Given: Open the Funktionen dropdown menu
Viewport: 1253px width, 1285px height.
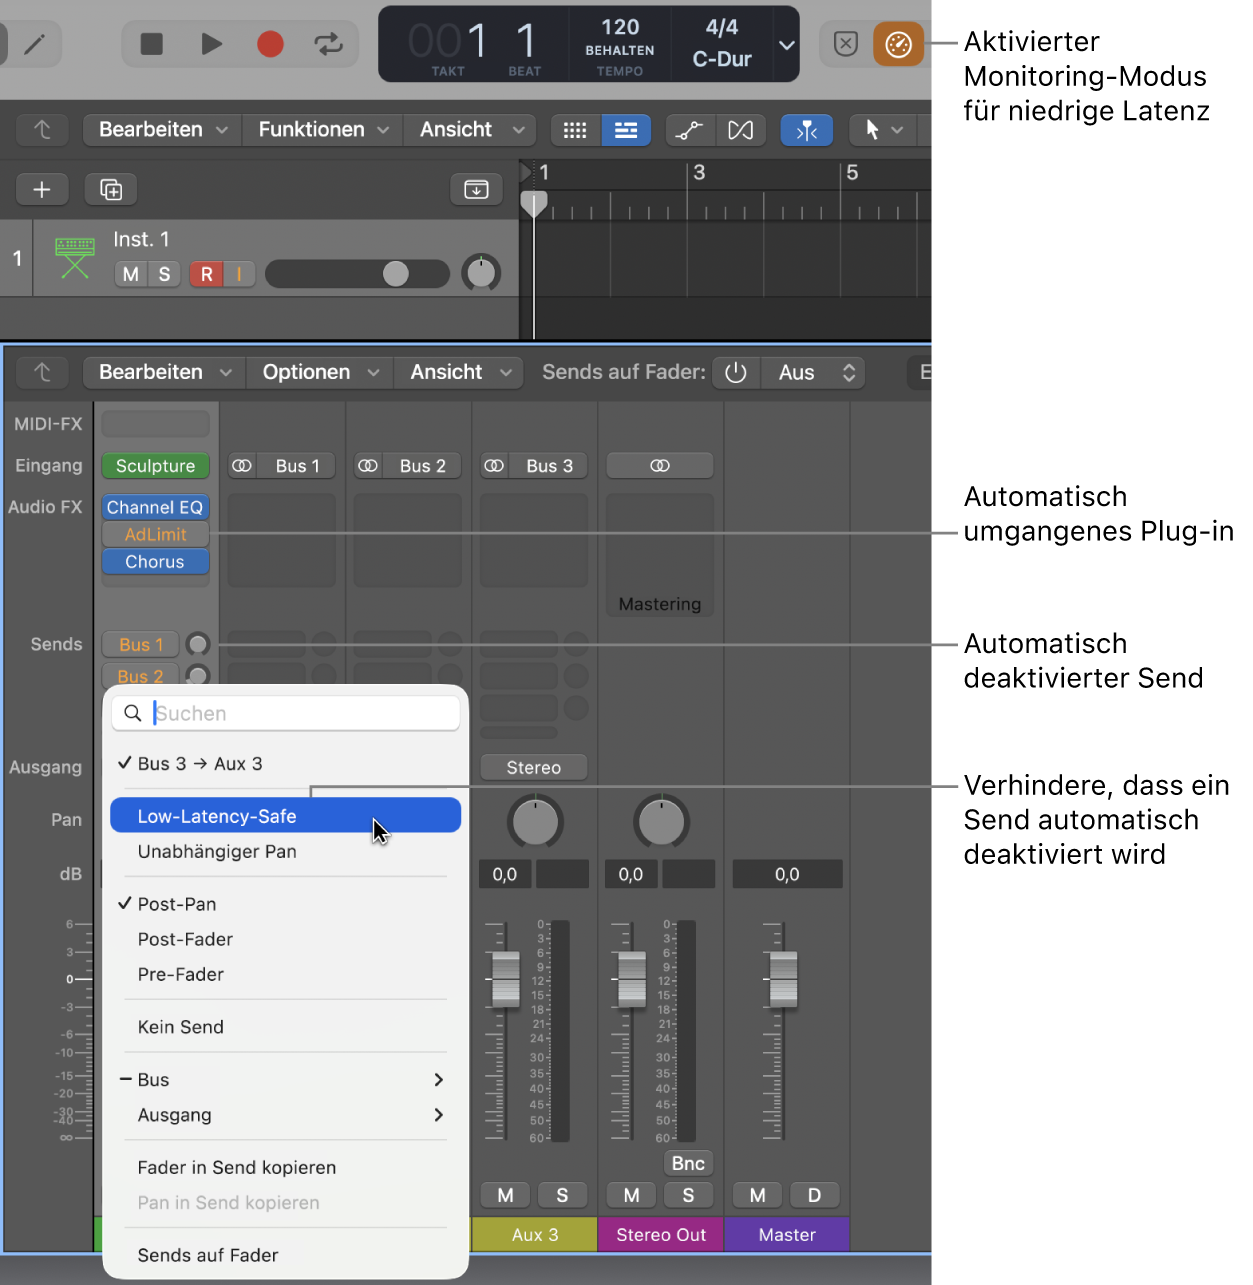Looking at the screenshot, I should click(x=323, y=130).
